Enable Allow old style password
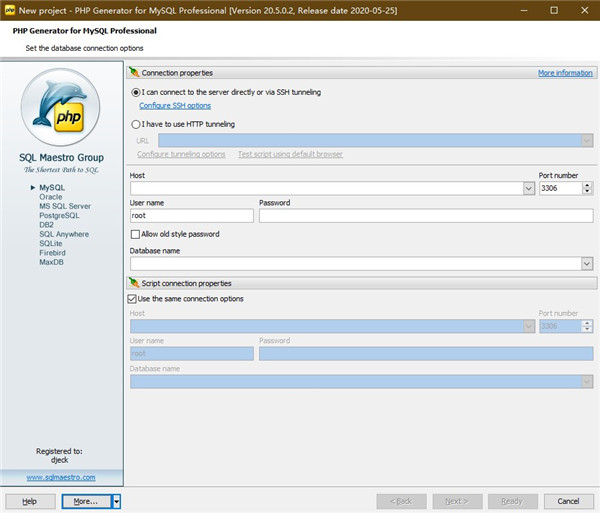The height and width of the screenshot is (513, 600). pyautogui.click(x=135, y=234)
